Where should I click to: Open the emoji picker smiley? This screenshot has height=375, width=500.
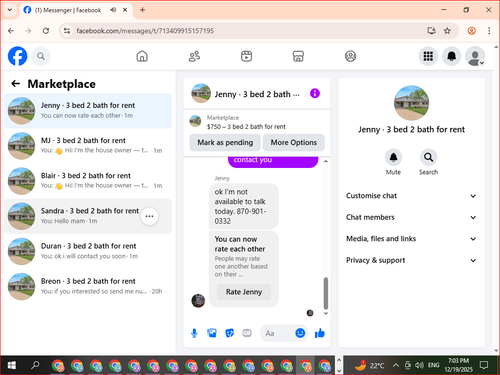(x=300, y=333)
